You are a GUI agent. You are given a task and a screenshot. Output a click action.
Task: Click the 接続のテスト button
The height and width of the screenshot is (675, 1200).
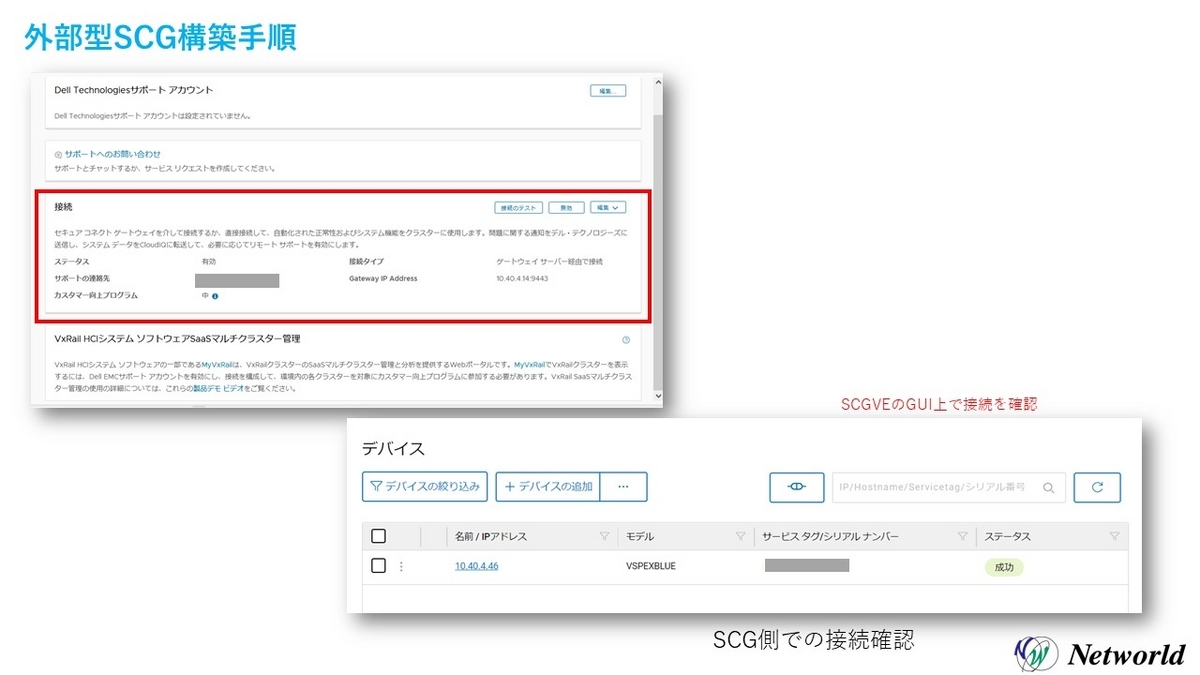click(518, 208)
